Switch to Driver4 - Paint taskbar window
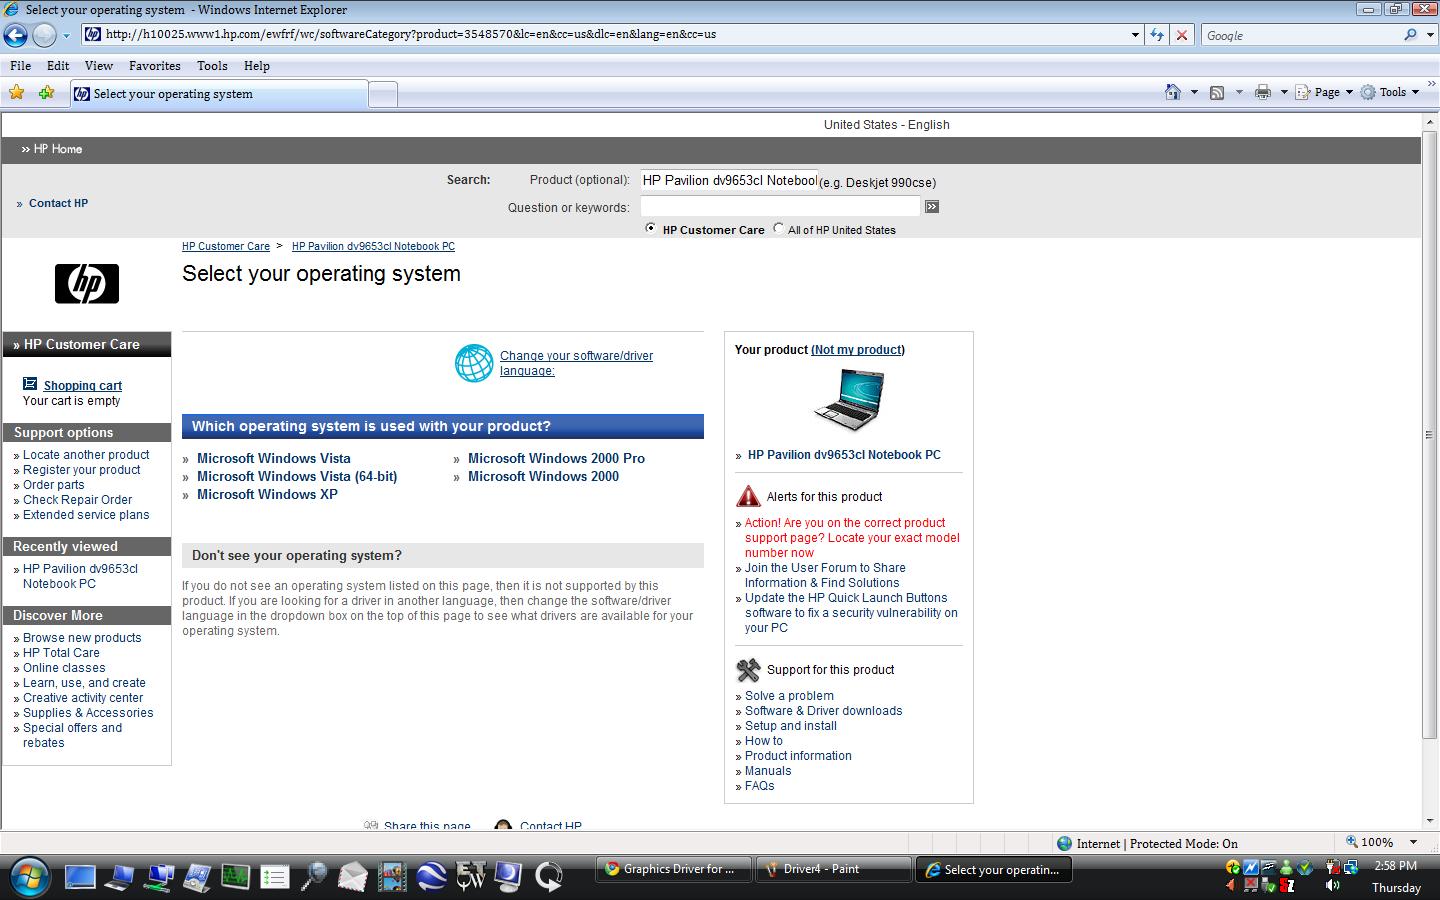Viewport: 1440px width, 900px height. 833,869
